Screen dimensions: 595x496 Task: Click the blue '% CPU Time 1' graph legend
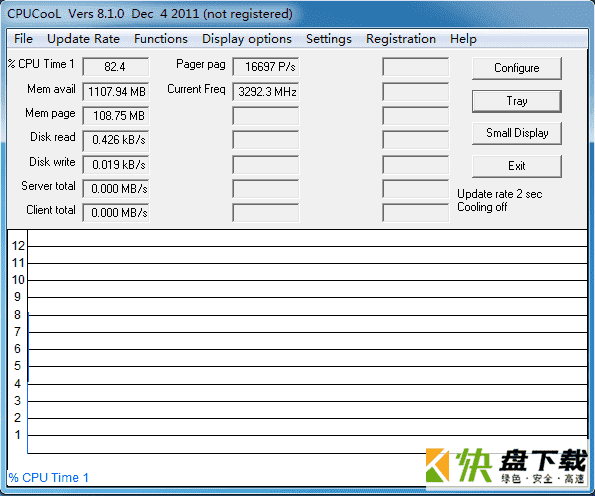pos(49,477)
